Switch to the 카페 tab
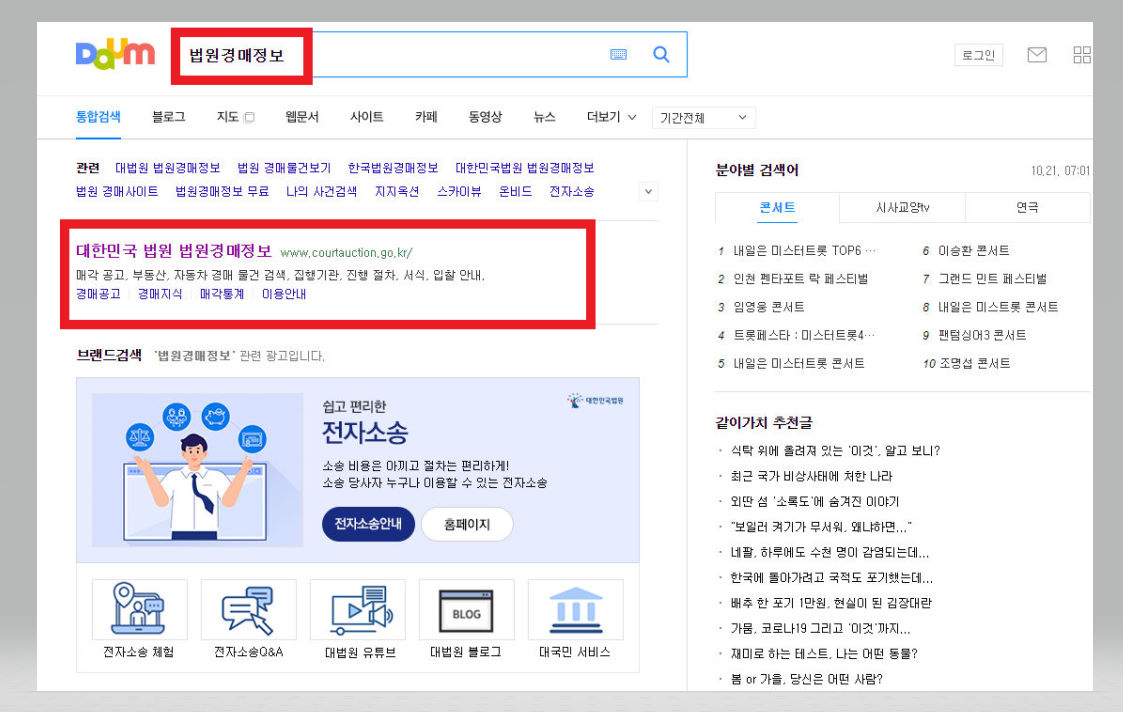Screen dimensions: 1123x712 [426, 117]
